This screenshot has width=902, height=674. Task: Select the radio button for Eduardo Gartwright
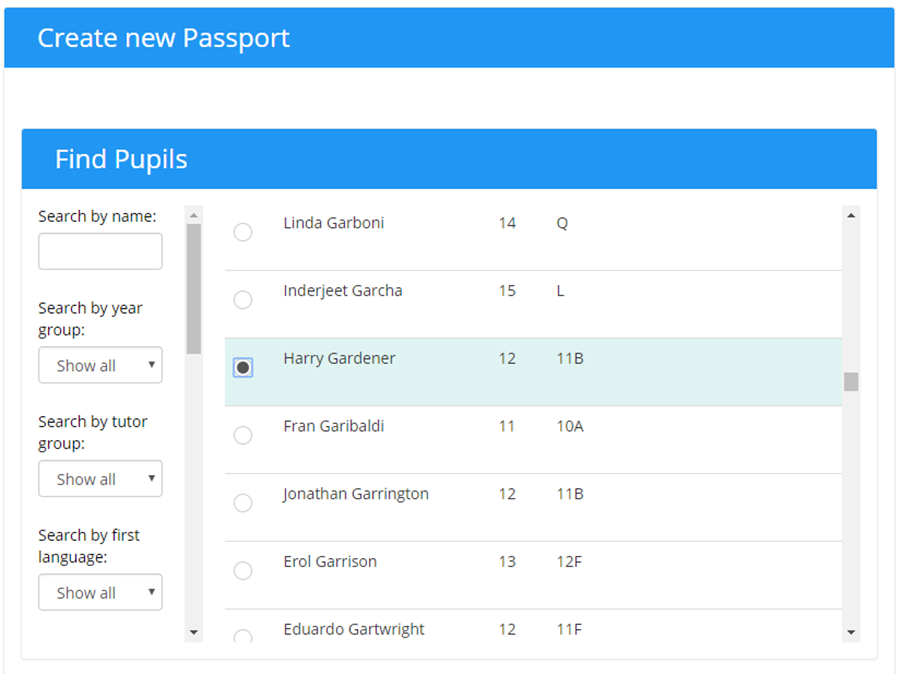[x=243, y=636]
